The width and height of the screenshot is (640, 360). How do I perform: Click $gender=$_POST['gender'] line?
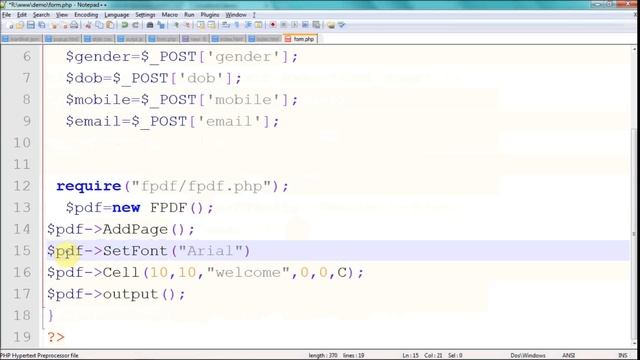(x=182, y=57)
